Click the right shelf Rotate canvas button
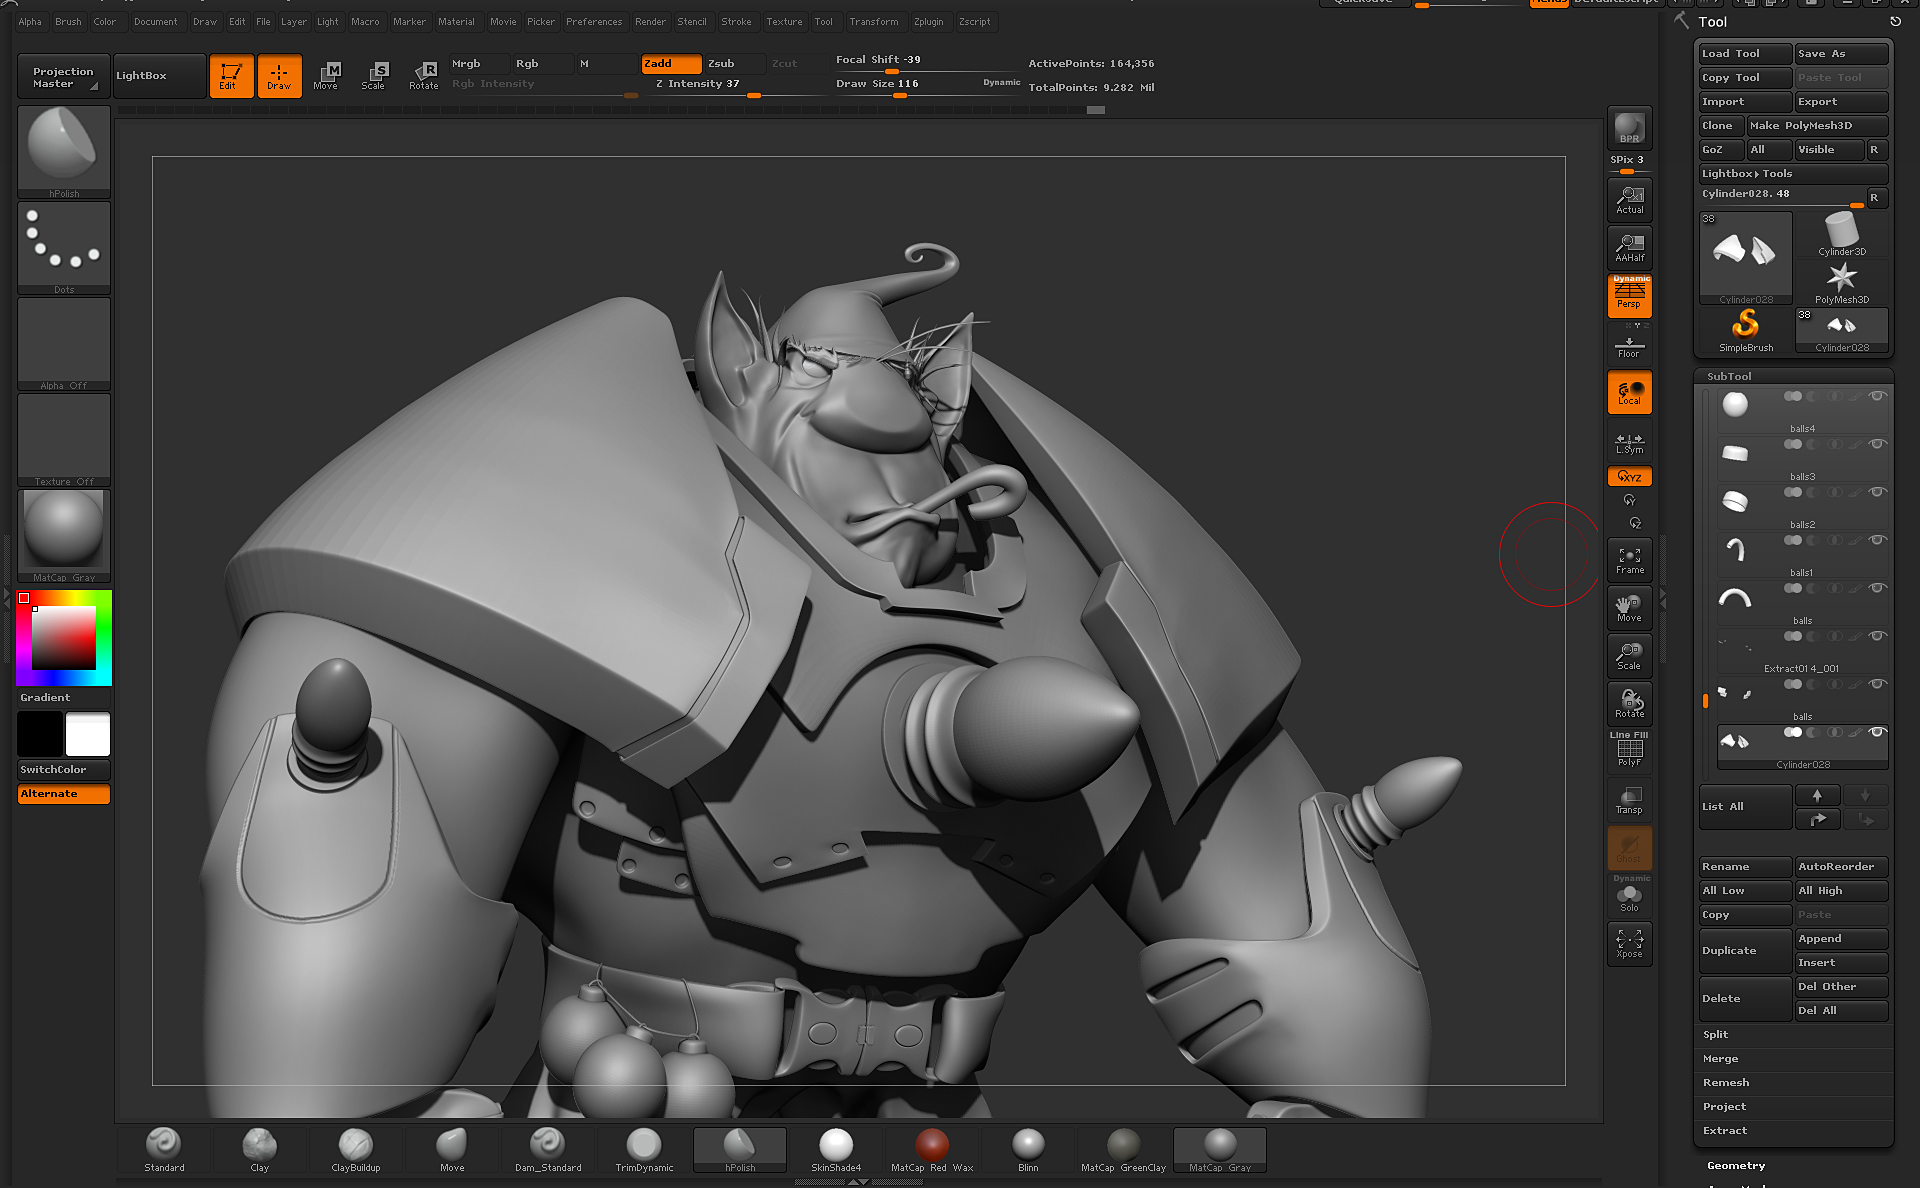Screen dimensions: 1920x1188 1629,704
